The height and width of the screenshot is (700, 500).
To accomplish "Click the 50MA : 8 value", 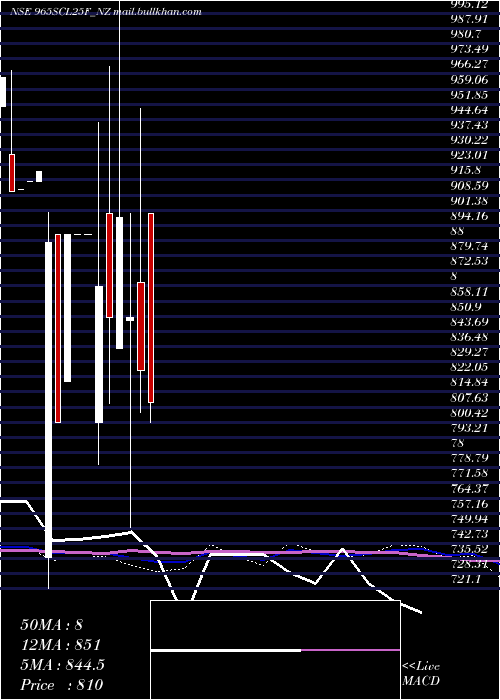I will click(52, 625).
